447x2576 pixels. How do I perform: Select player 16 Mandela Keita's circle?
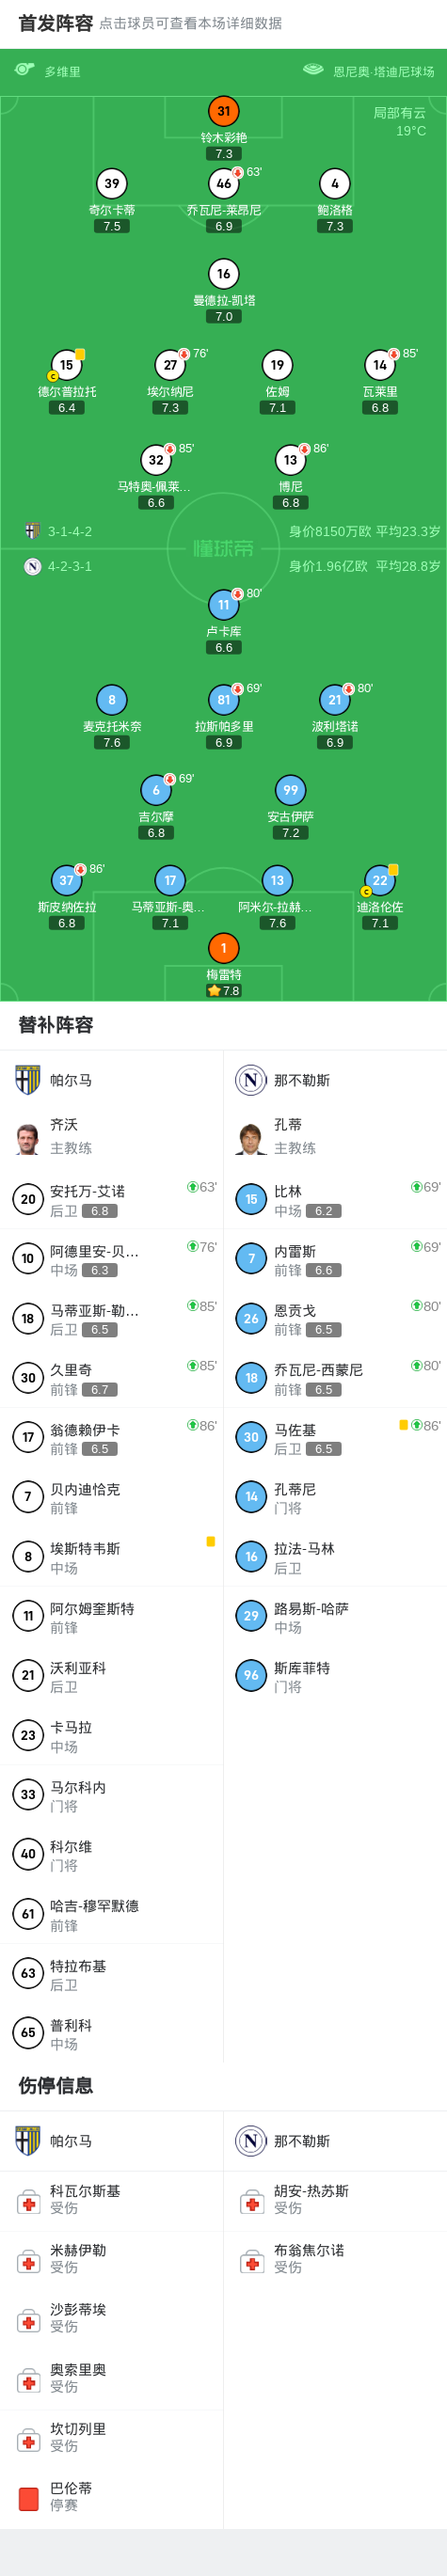(x=223, y=274)
